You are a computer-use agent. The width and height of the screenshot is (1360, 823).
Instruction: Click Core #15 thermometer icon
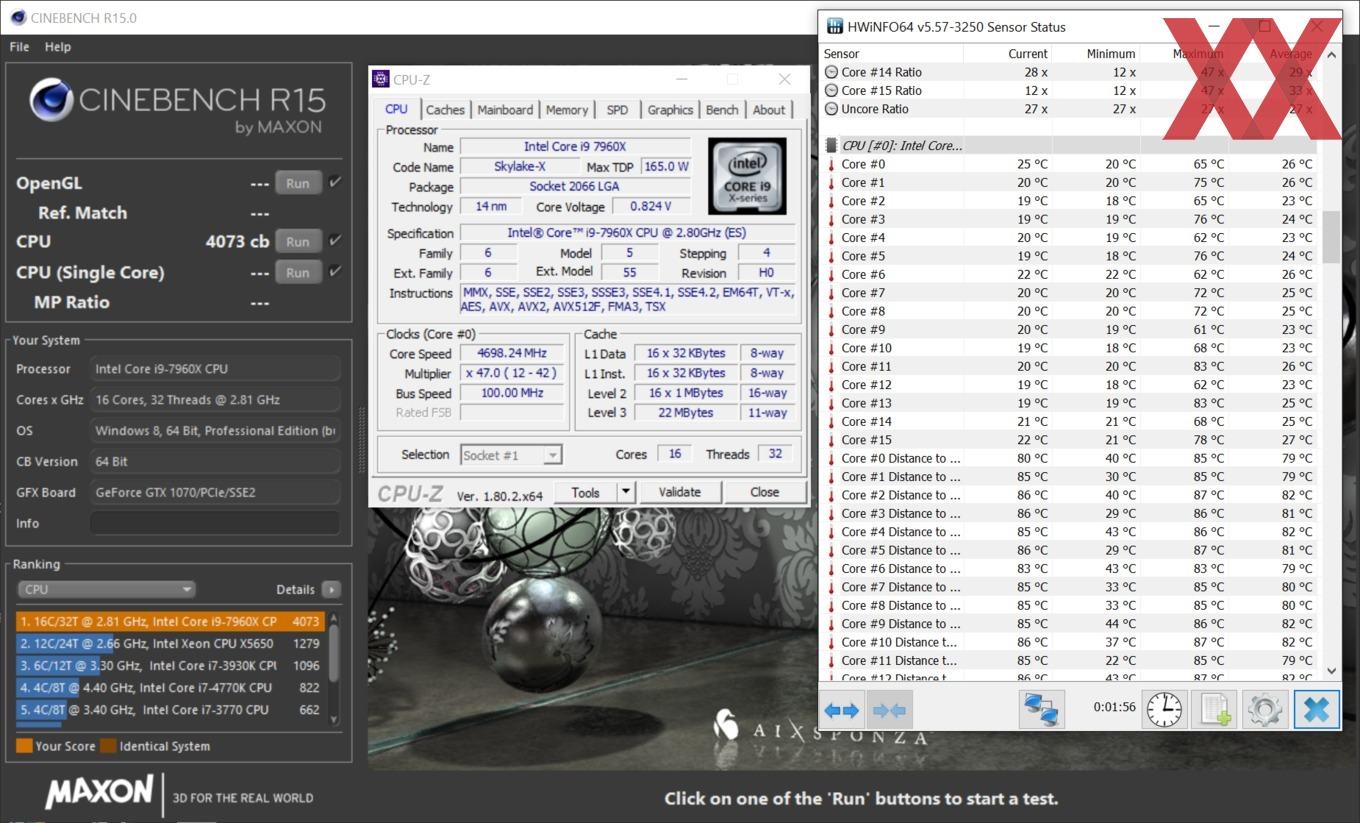click(x=830, y=440)
